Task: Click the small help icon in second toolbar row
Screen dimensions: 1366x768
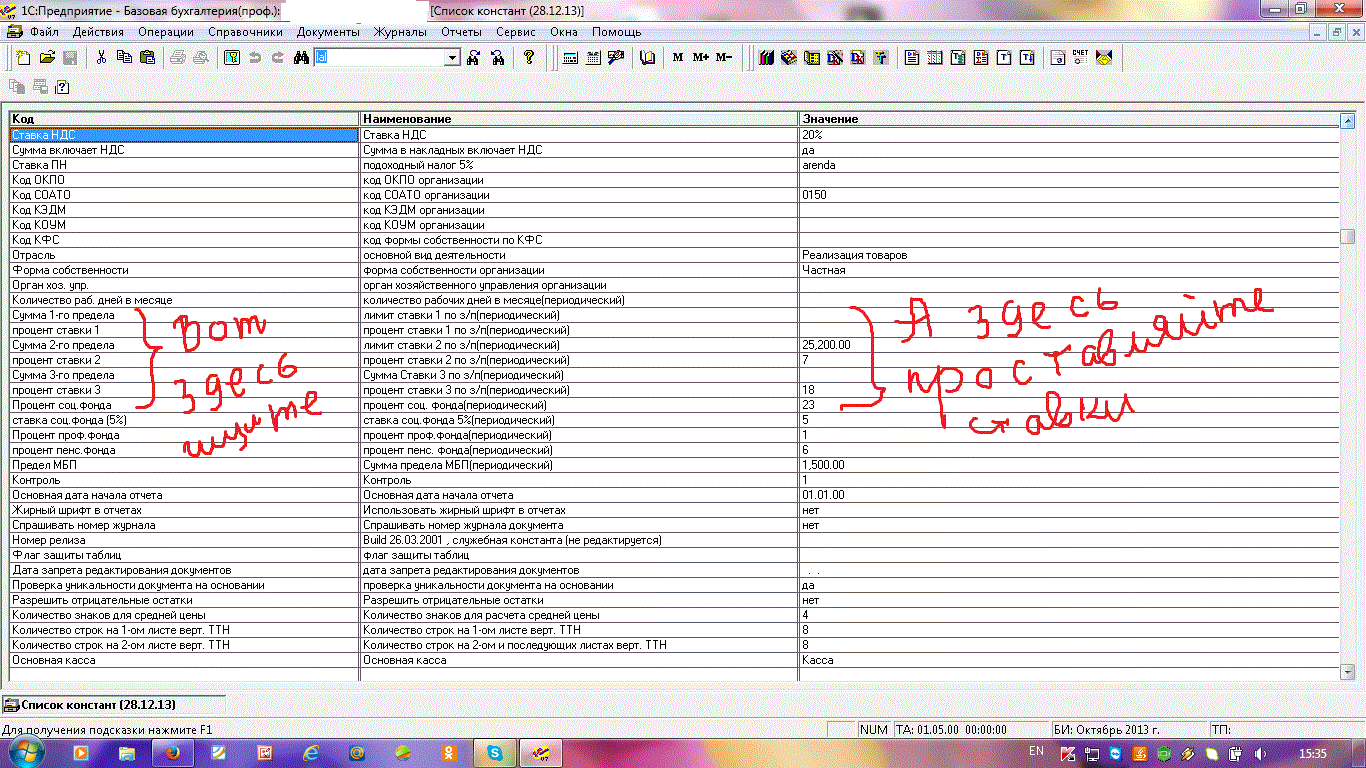Action: point(61,87)
